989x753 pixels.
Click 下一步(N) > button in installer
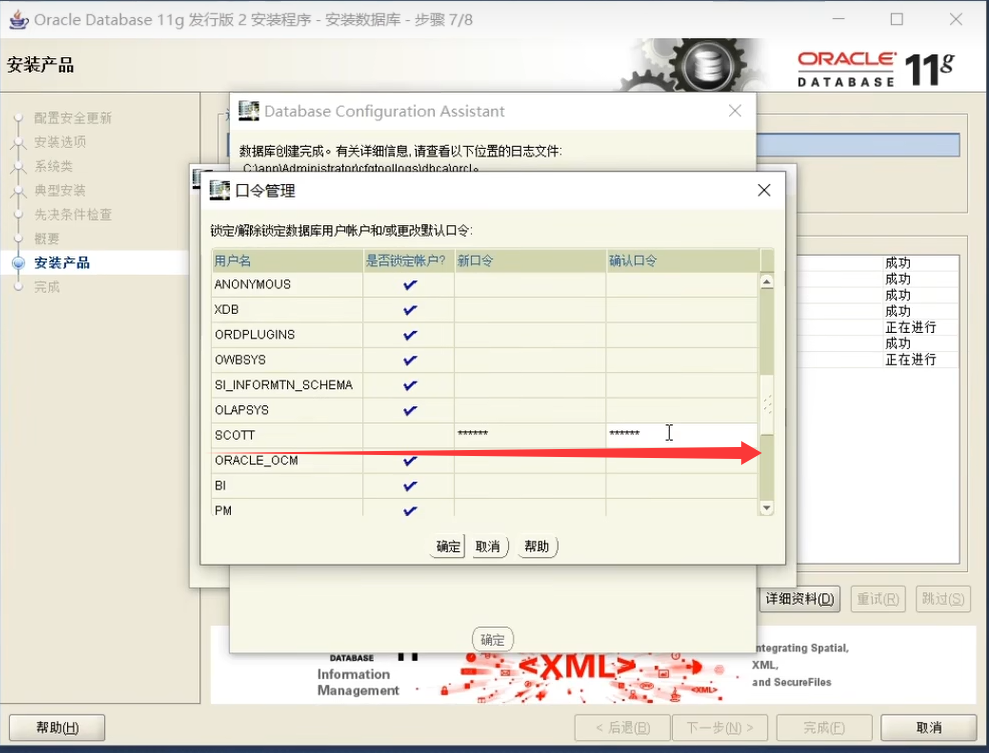tap(720, 727)
